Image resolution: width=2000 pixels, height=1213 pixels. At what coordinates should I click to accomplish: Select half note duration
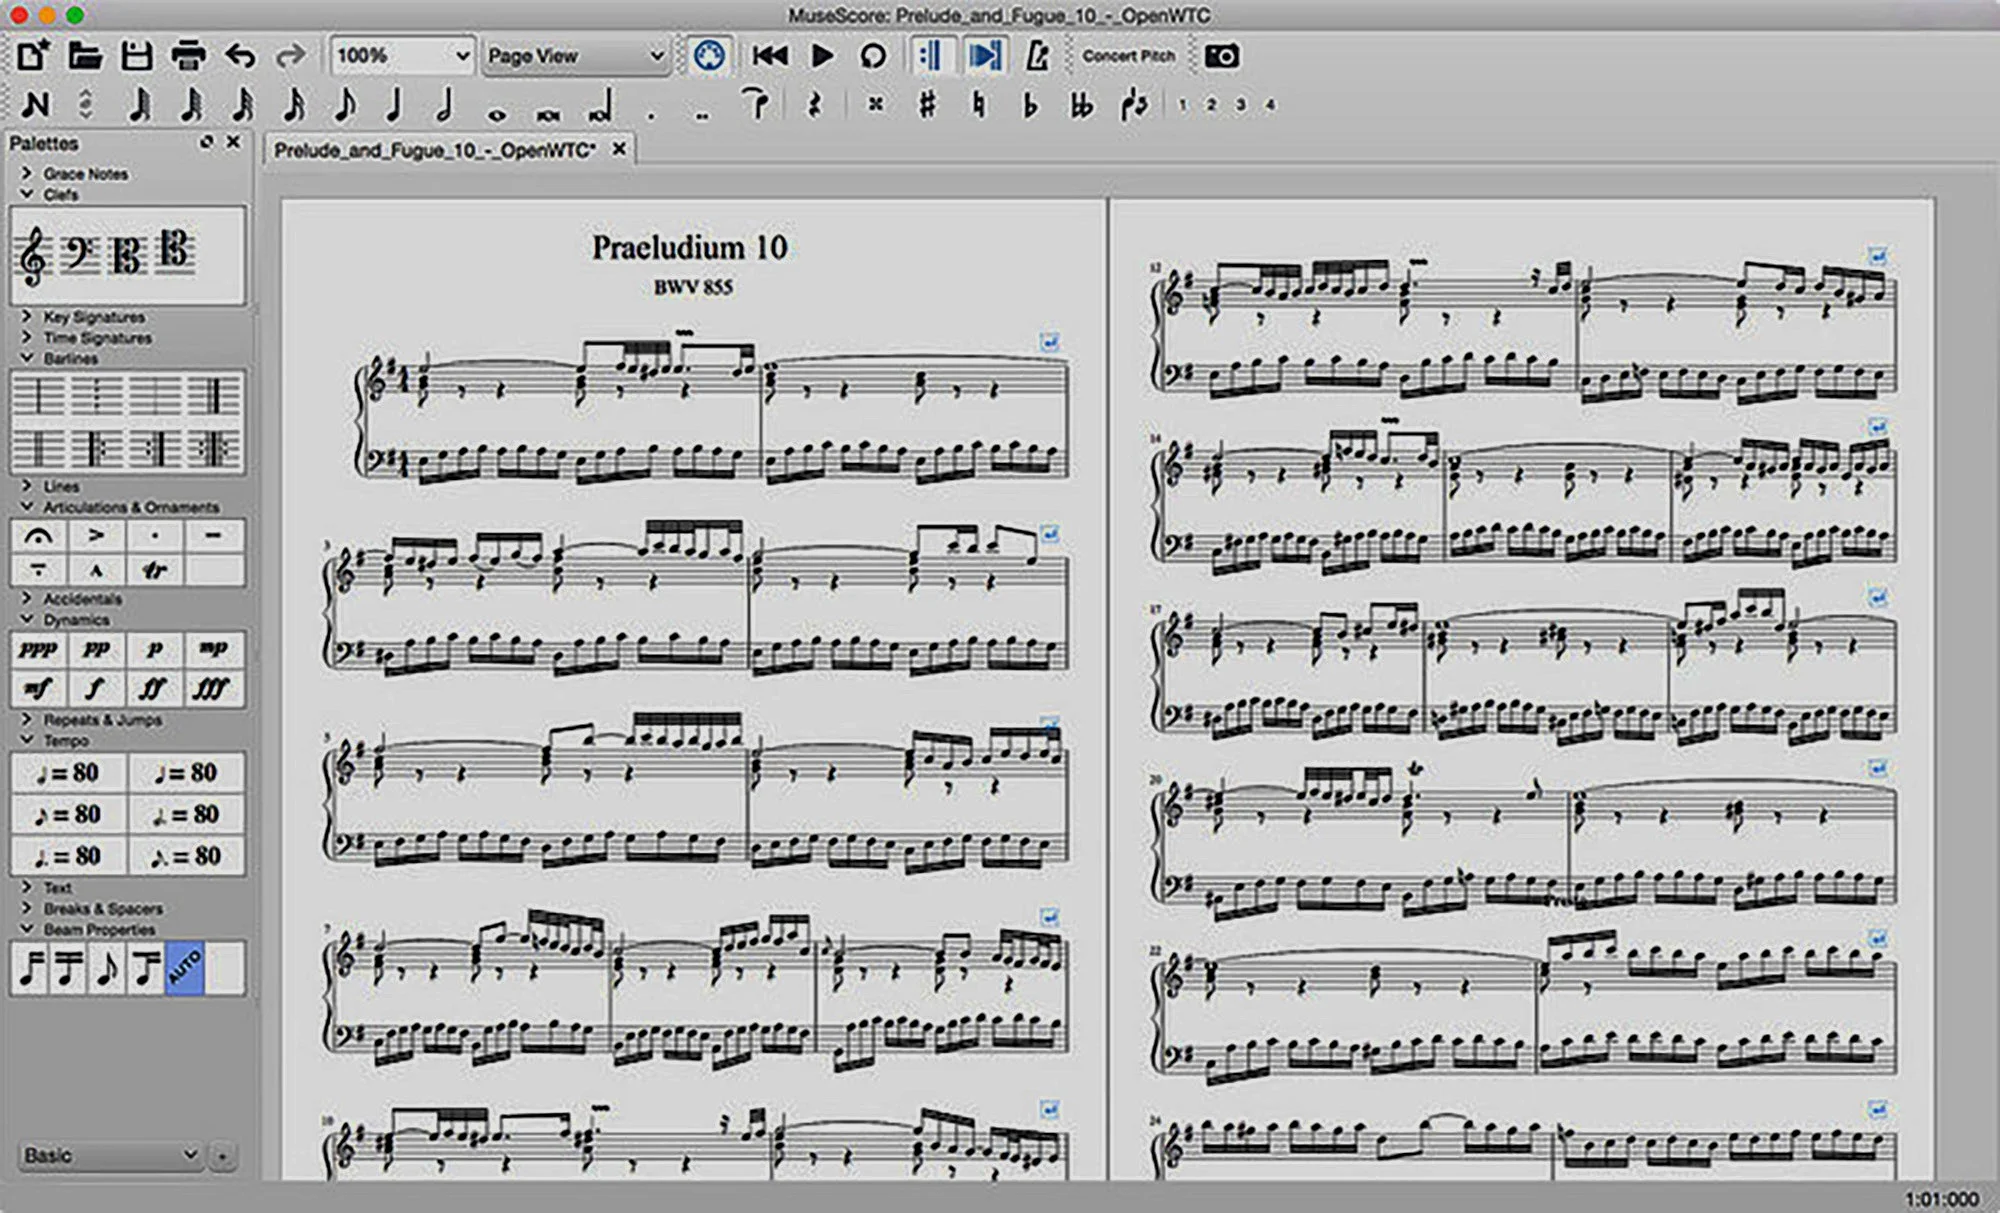pos(444,104)
